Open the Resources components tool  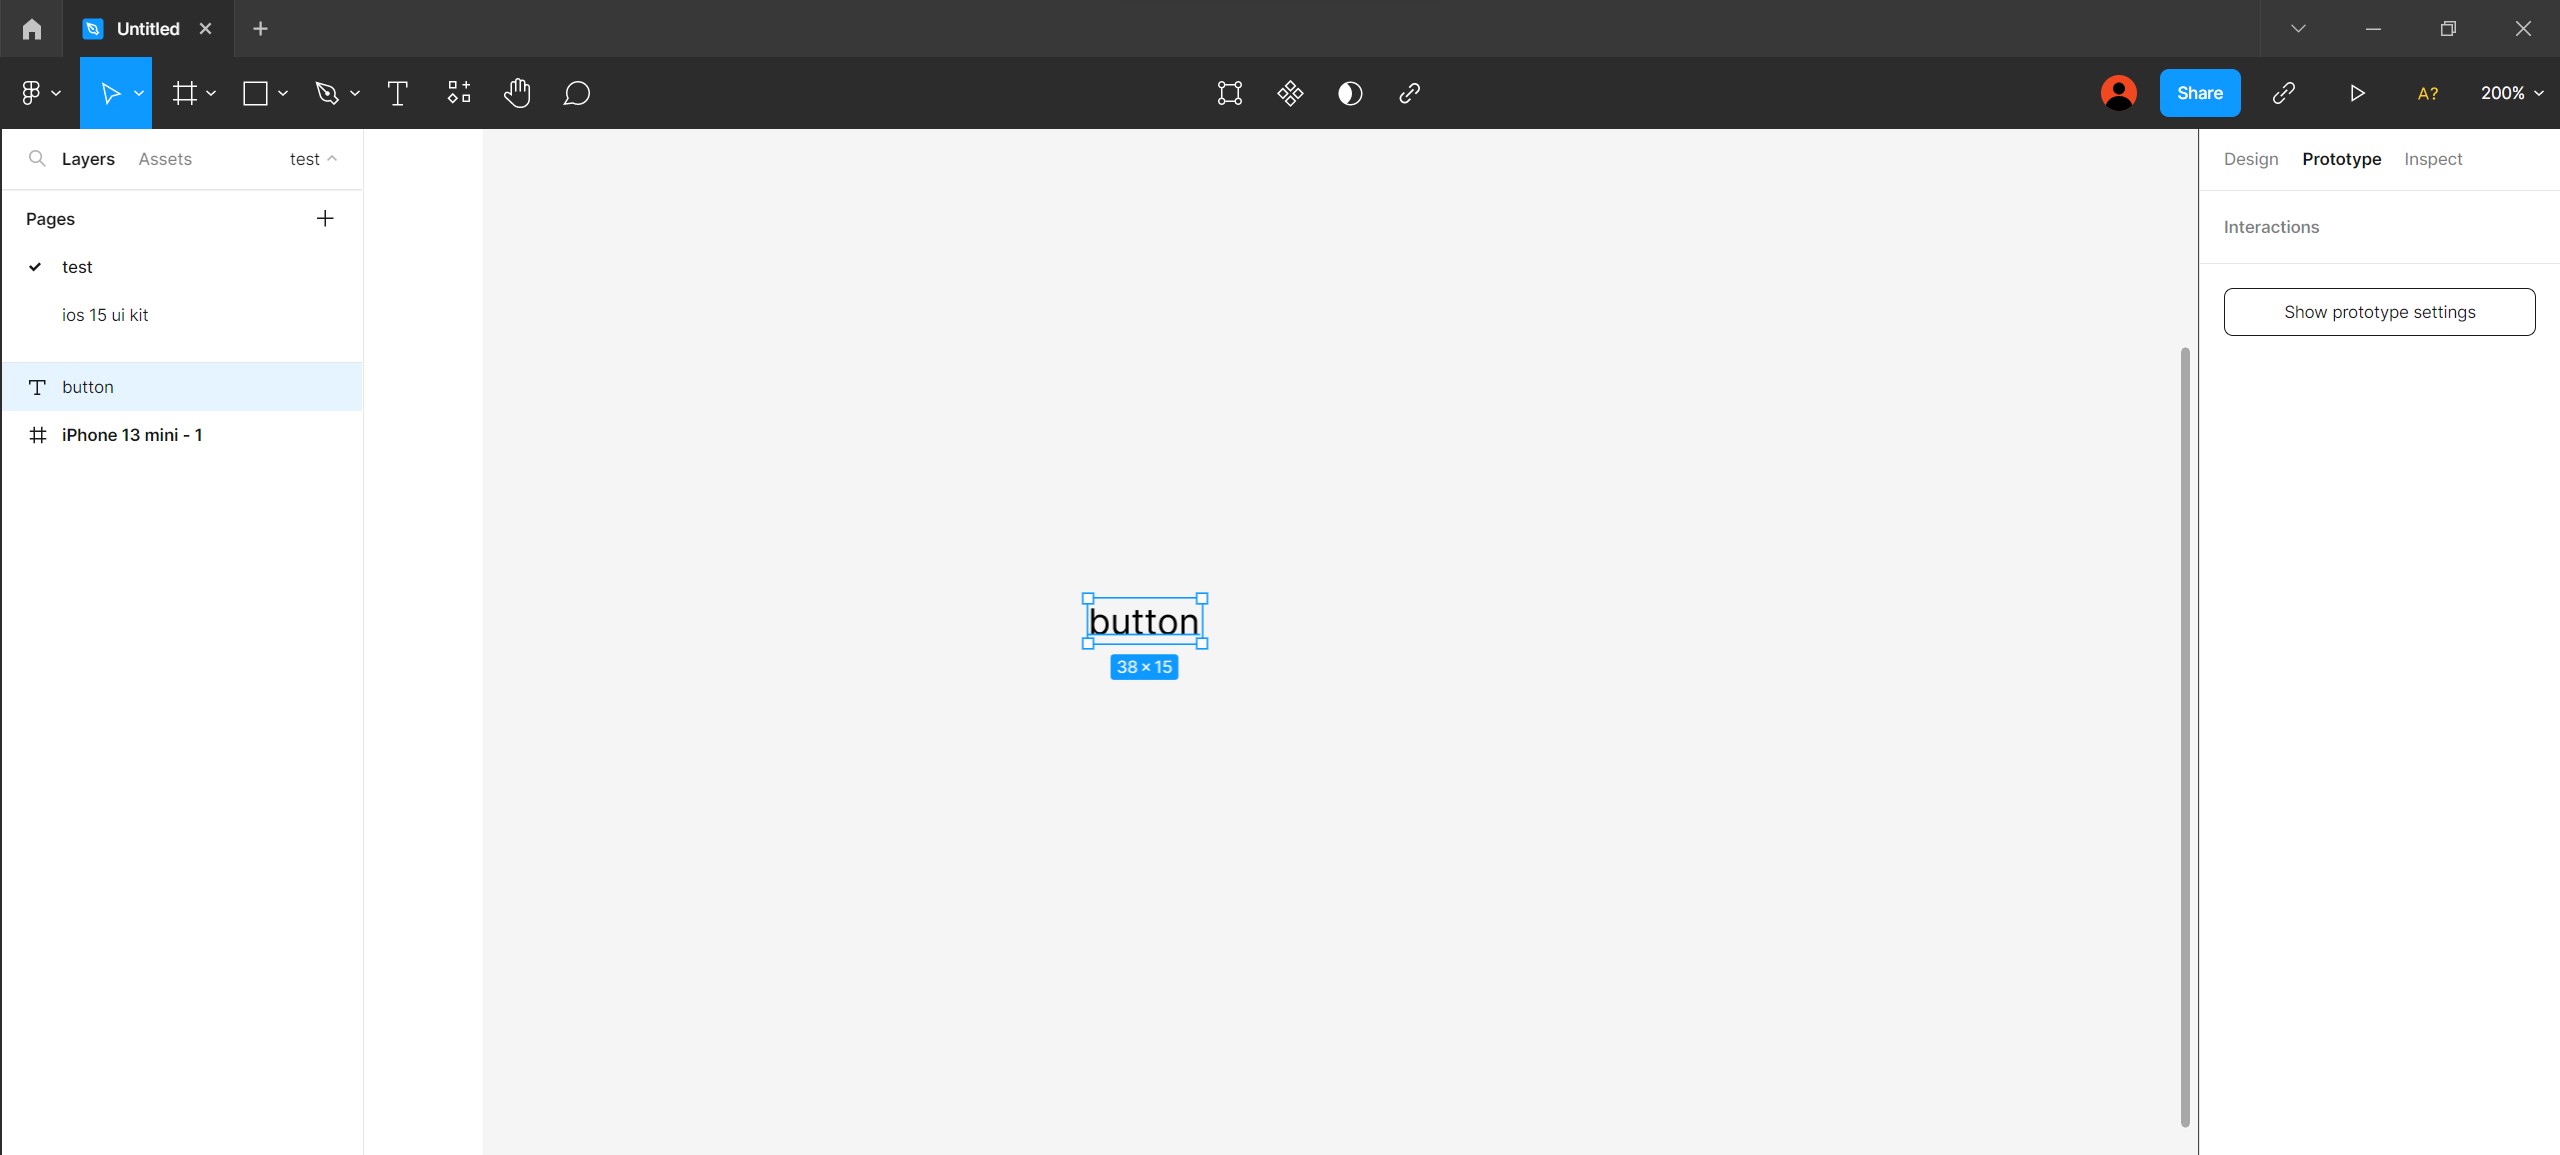[458, 93]
